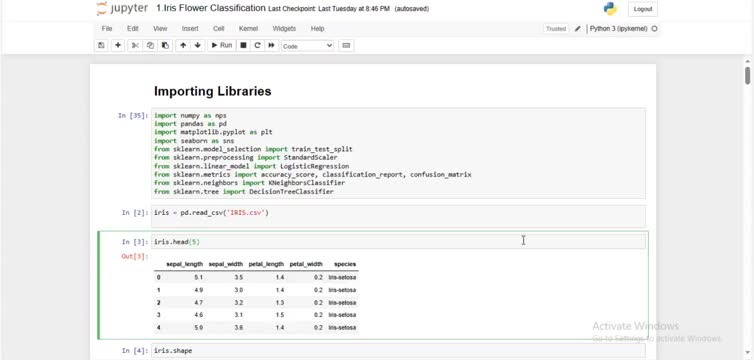Move selected cell up arrow

[x=183, y=46]
